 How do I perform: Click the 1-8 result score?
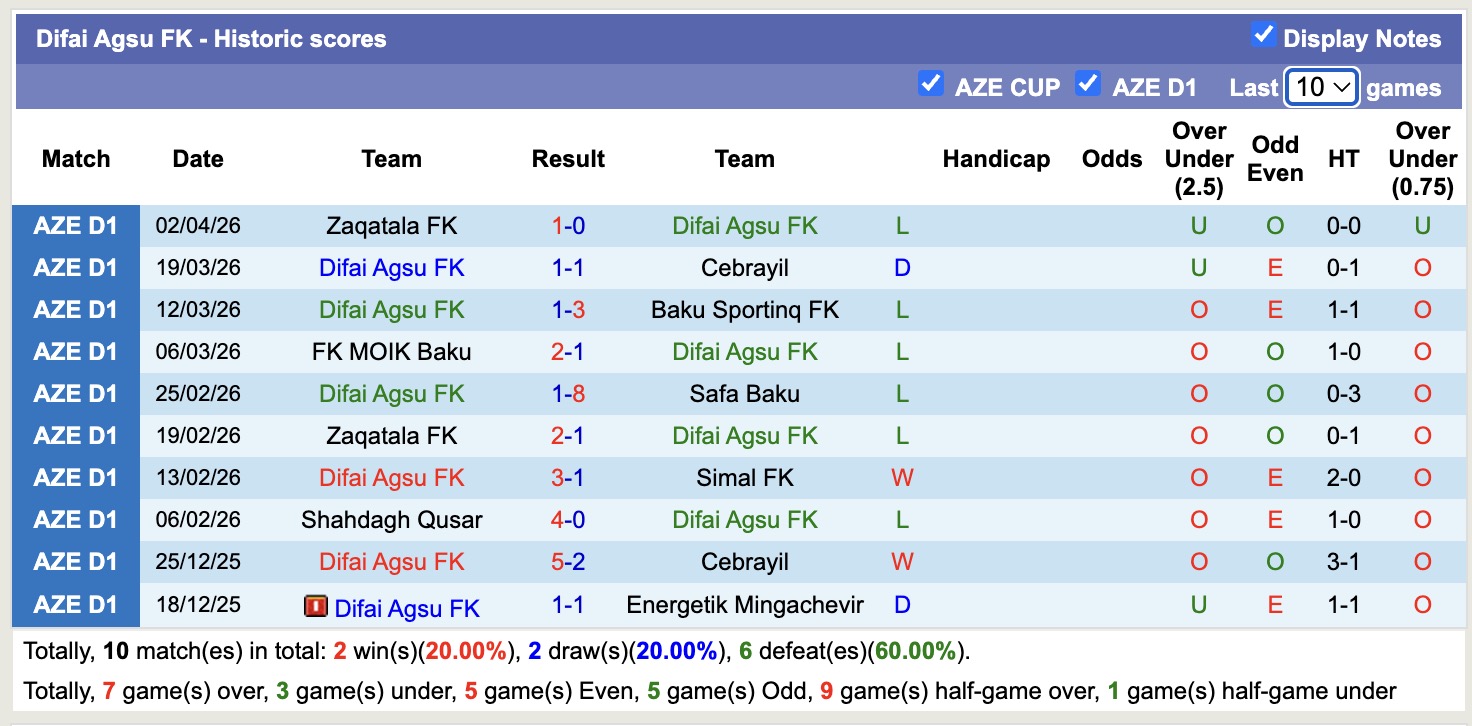[x=568, y=394]
